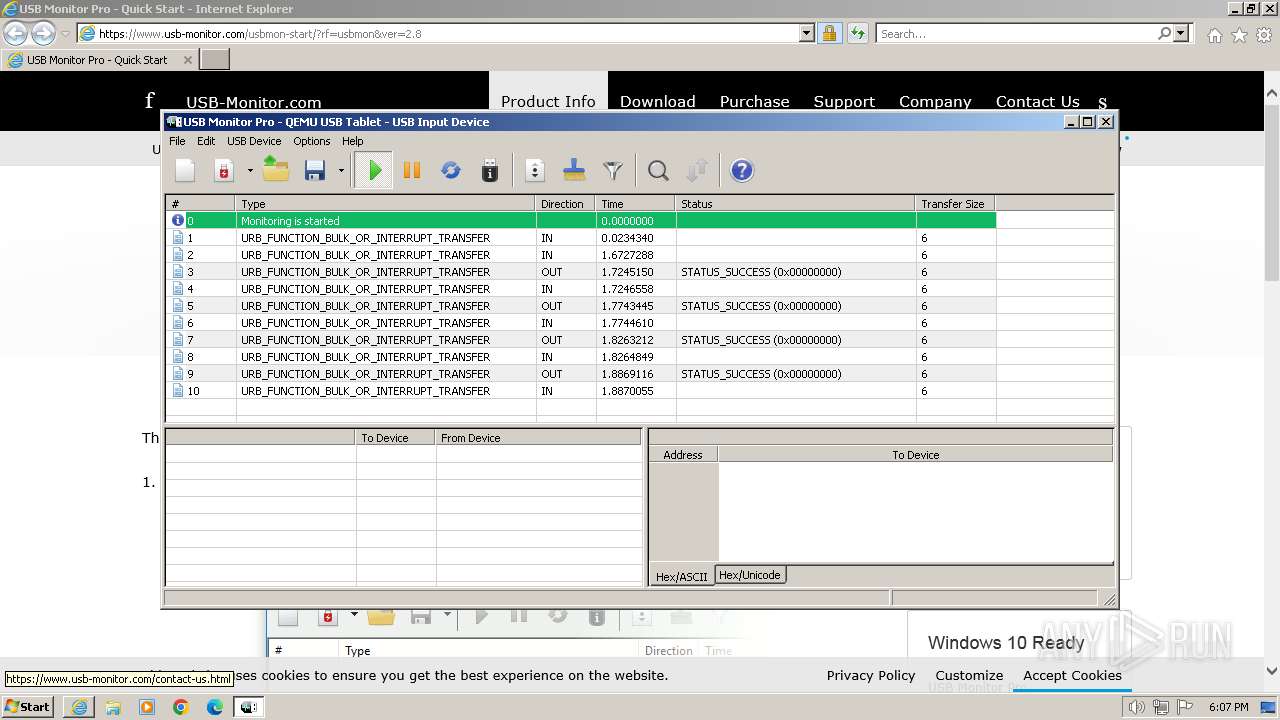Pause monitoring with the orange pause button

tap(412, 171)
